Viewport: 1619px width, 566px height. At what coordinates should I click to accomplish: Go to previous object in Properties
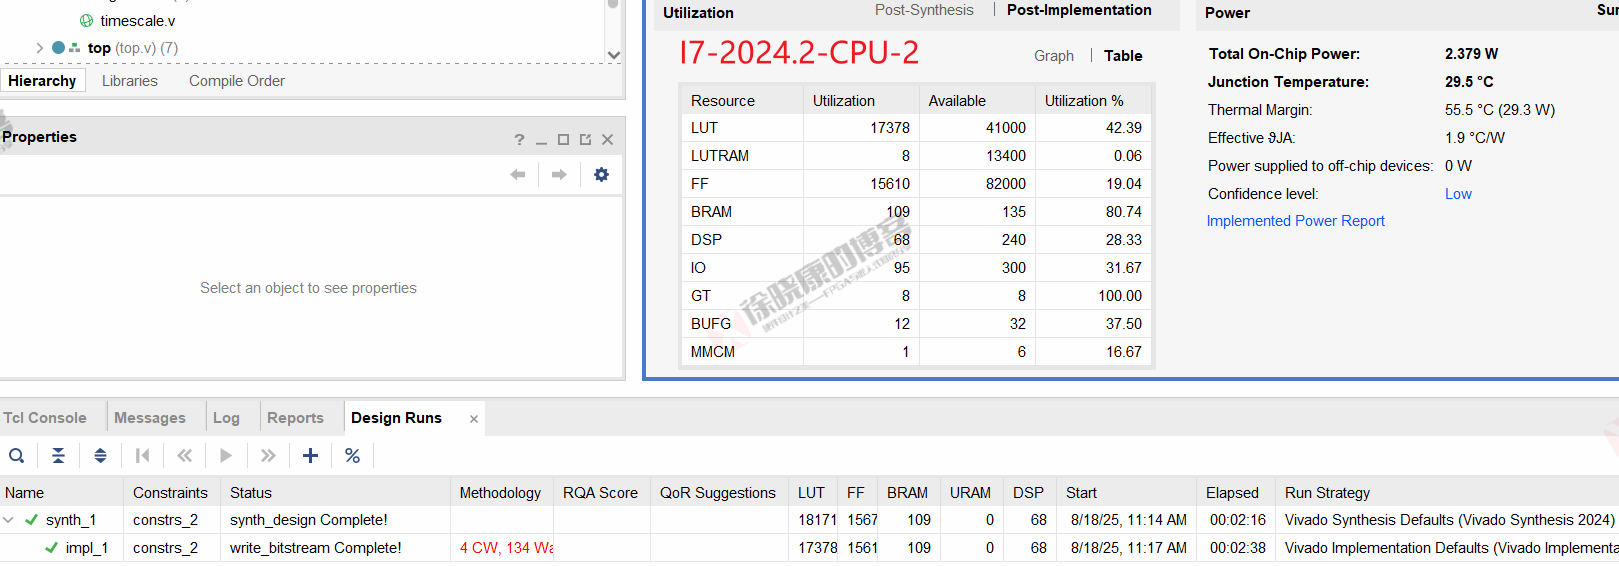[518, 175]
